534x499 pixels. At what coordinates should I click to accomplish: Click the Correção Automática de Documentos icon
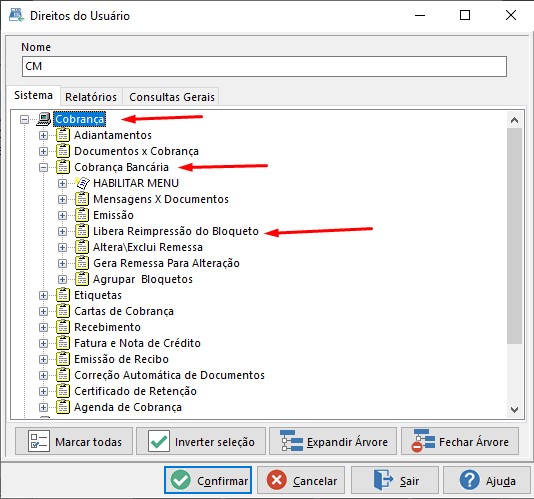coord(63,375)
